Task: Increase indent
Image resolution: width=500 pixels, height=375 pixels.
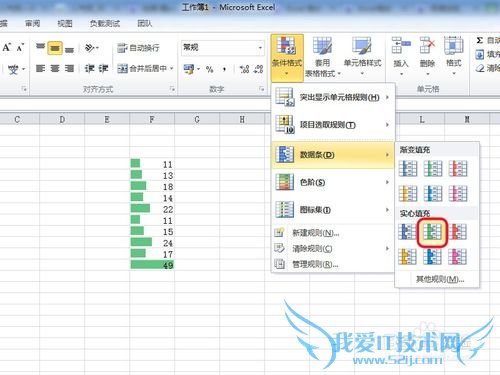Action: click(103, 69)
